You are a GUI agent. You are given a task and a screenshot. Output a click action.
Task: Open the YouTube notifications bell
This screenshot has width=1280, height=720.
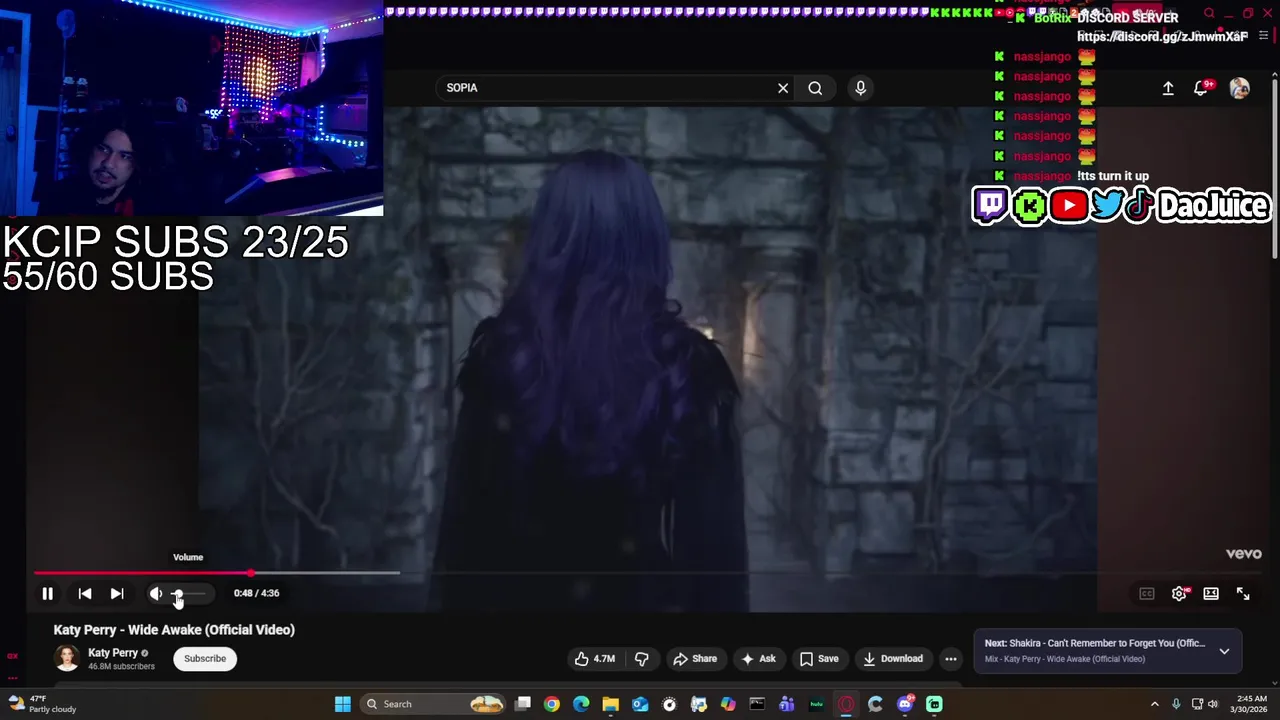pos(1202,88)
